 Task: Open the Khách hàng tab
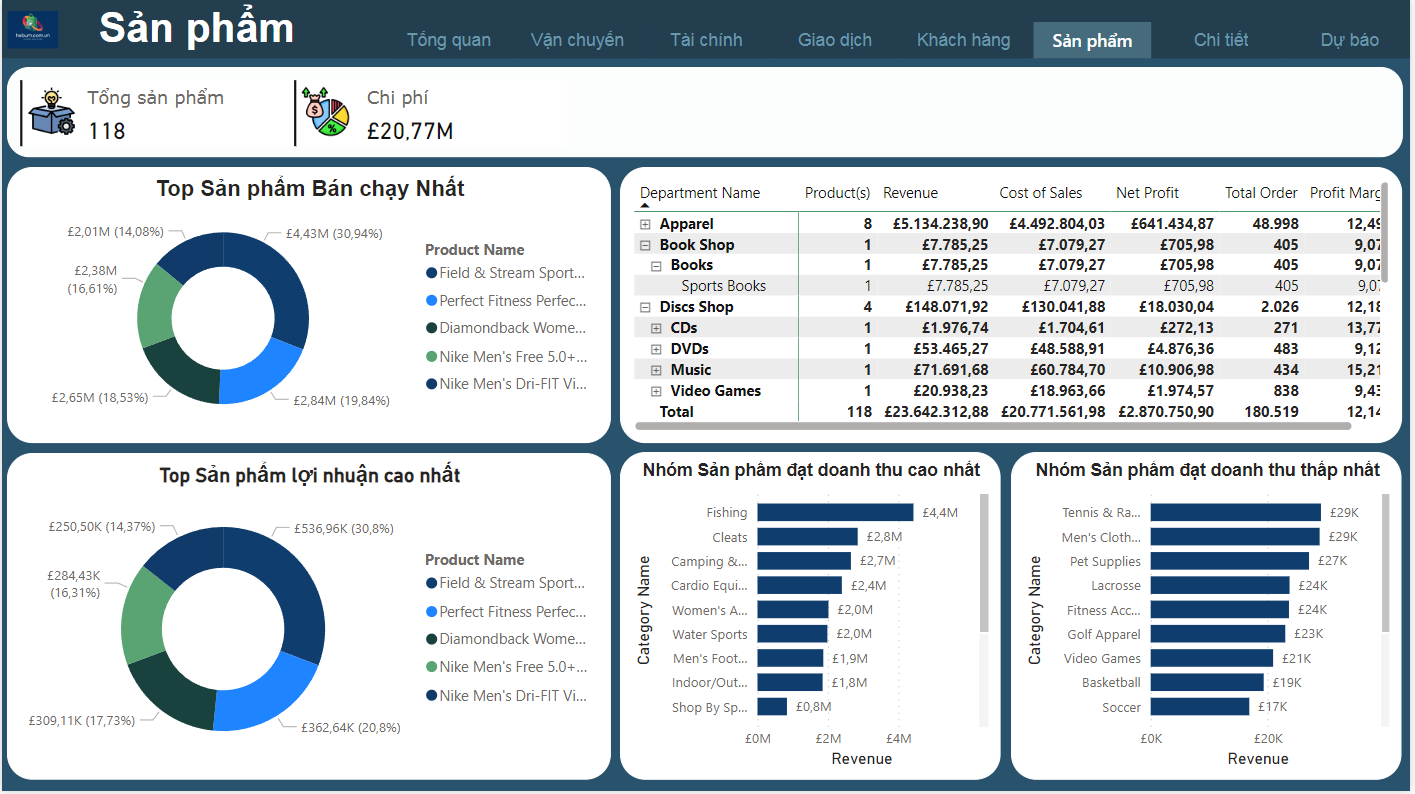point(963,40)
